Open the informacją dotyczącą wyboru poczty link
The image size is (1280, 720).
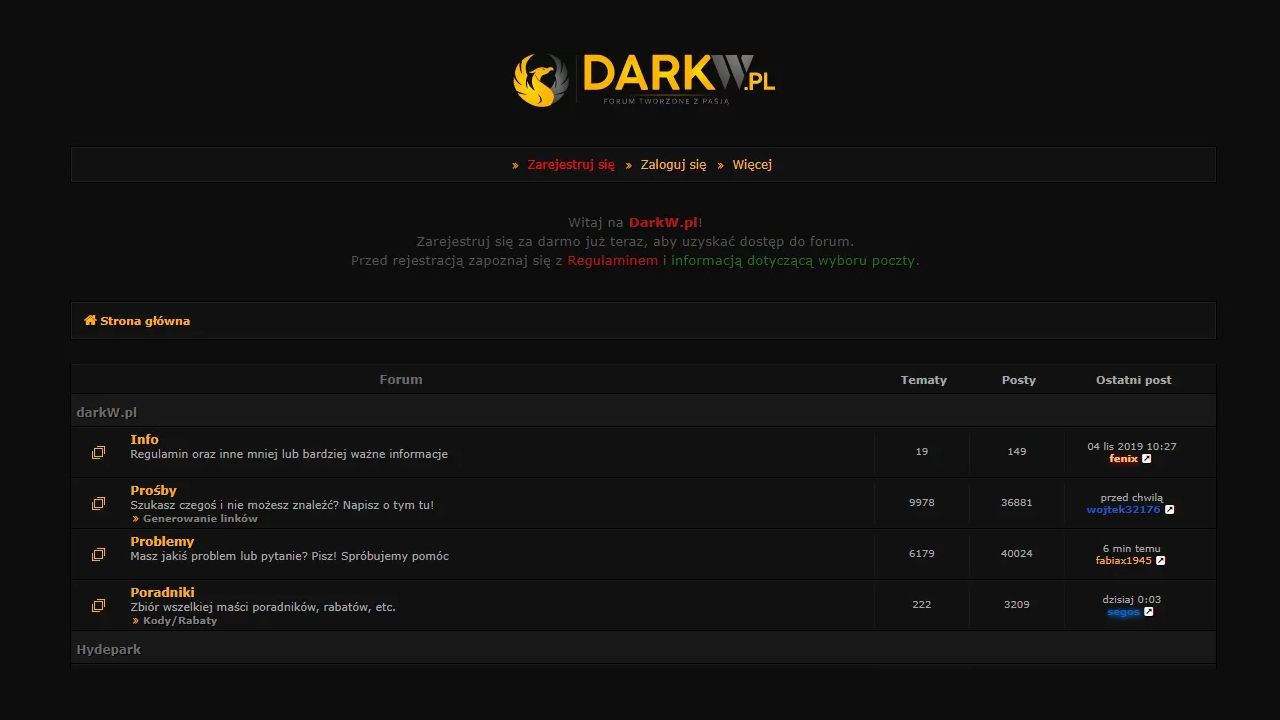coord(793,260)
